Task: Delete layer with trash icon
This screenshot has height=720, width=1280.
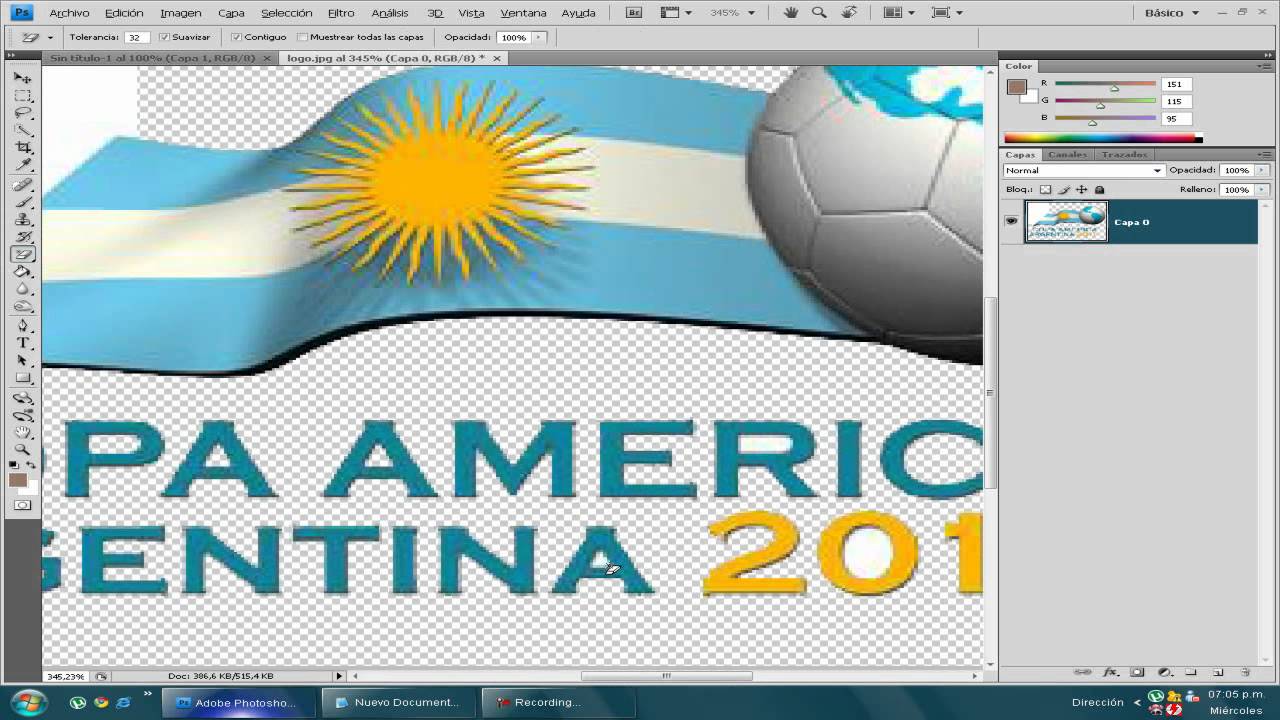Action: 1245,672
